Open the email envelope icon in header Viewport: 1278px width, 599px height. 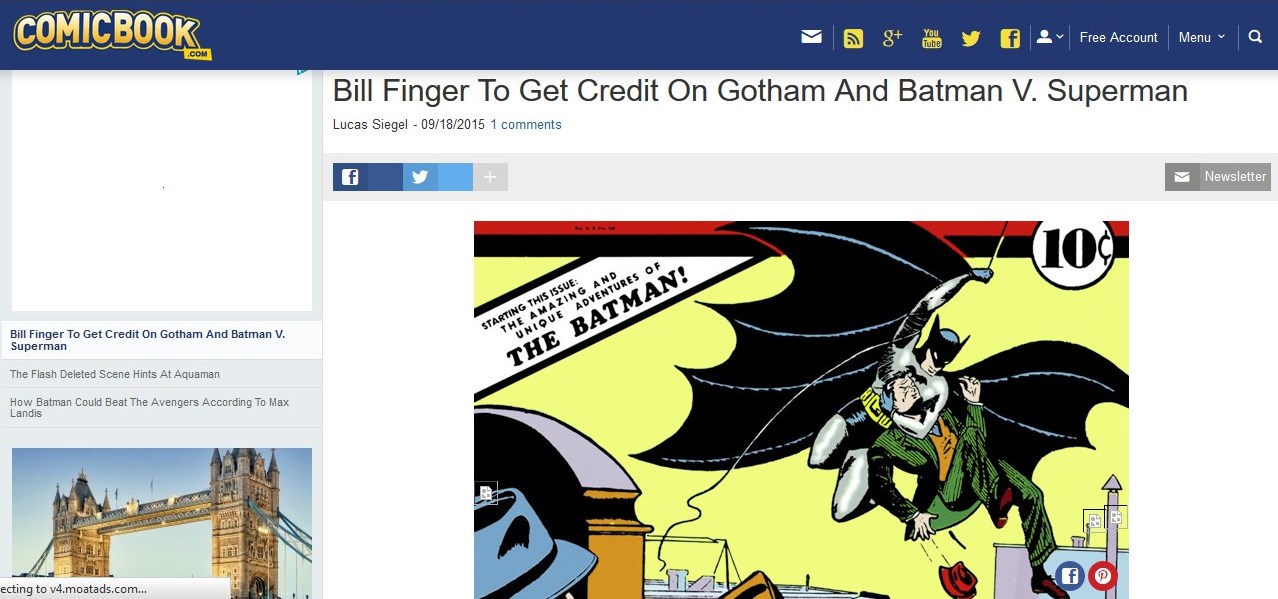[x=812, y=37]
